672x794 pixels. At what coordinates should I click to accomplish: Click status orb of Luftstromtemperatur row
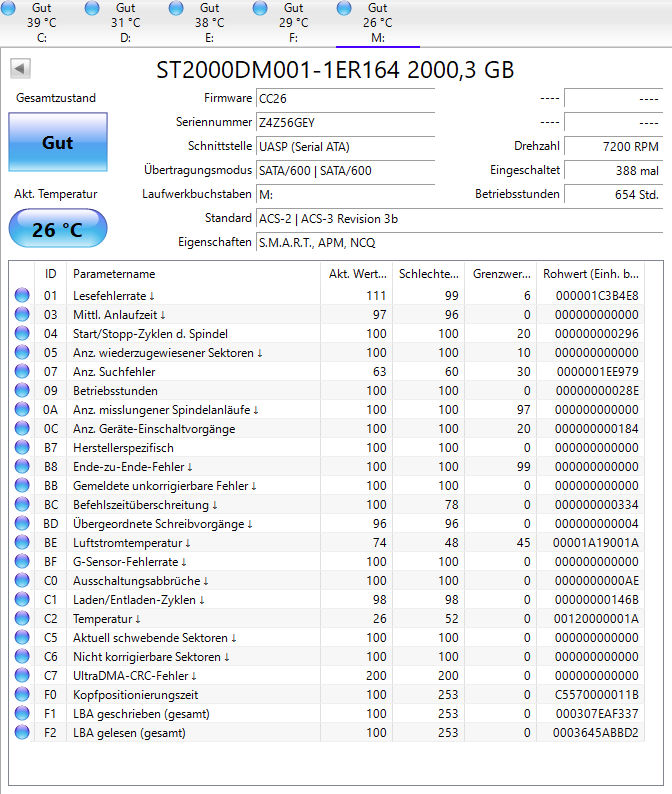(x=22, y=542)
